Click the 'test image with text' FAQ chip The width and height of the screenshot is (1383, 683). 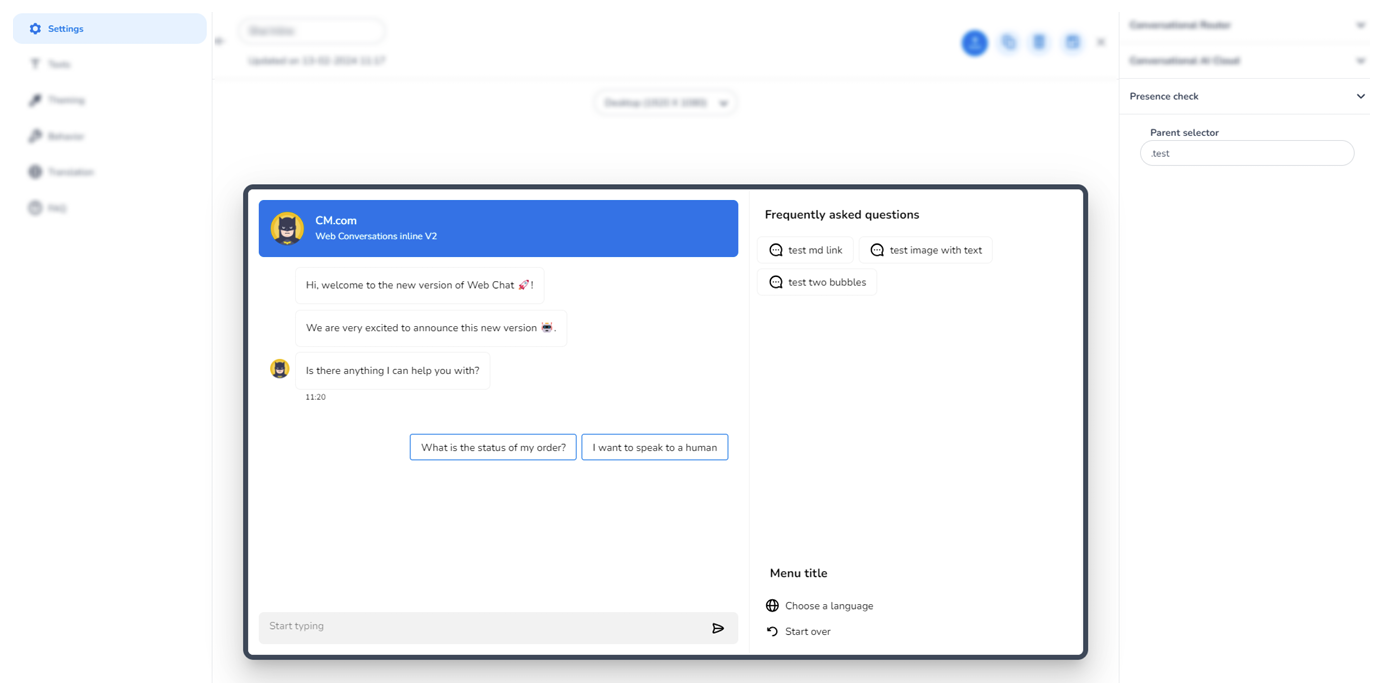925,250
